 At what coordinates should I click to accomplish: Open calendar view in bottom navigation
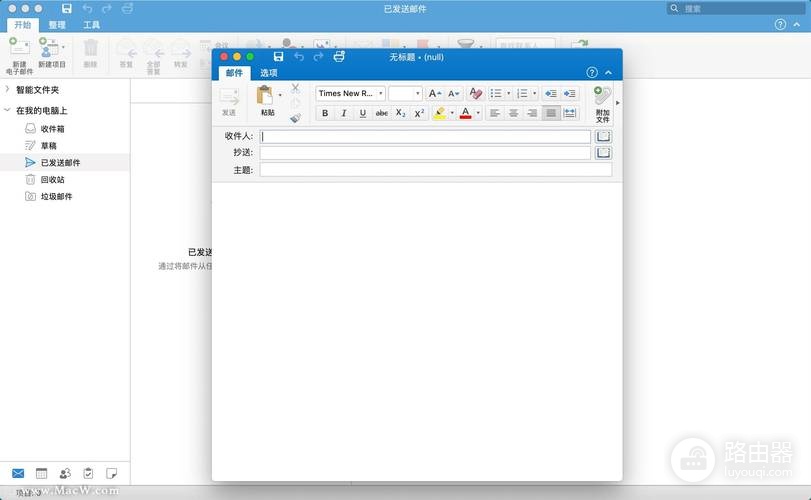pyautogui.click(x=41, y=473)
